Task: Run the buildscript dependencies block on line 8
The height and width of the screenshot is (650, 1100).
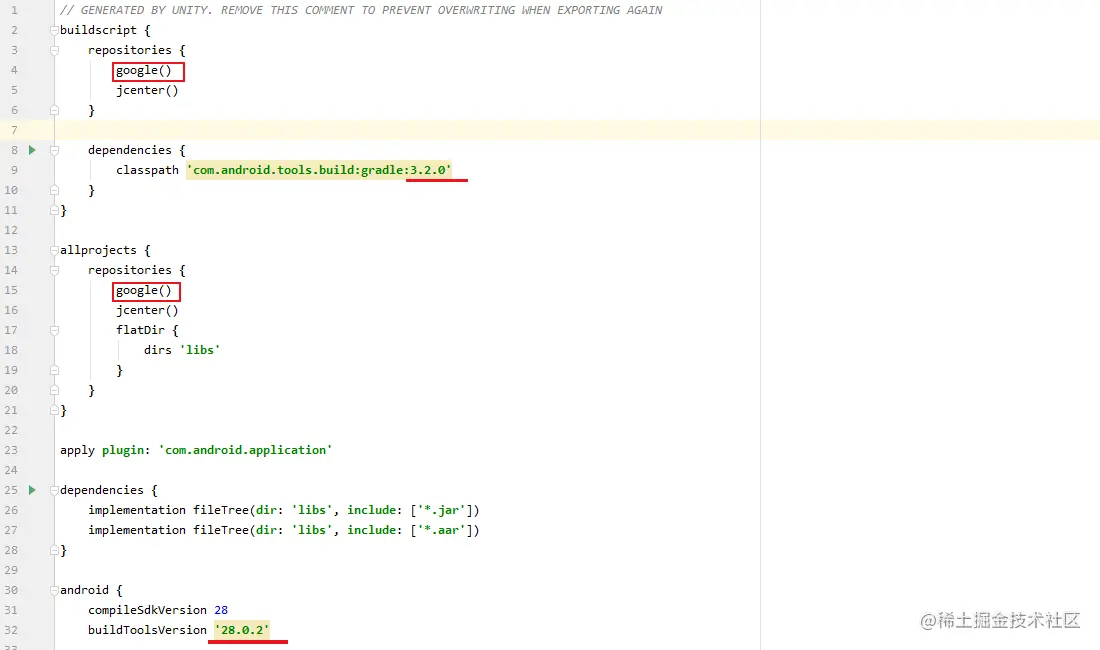Action: (32, 150)
